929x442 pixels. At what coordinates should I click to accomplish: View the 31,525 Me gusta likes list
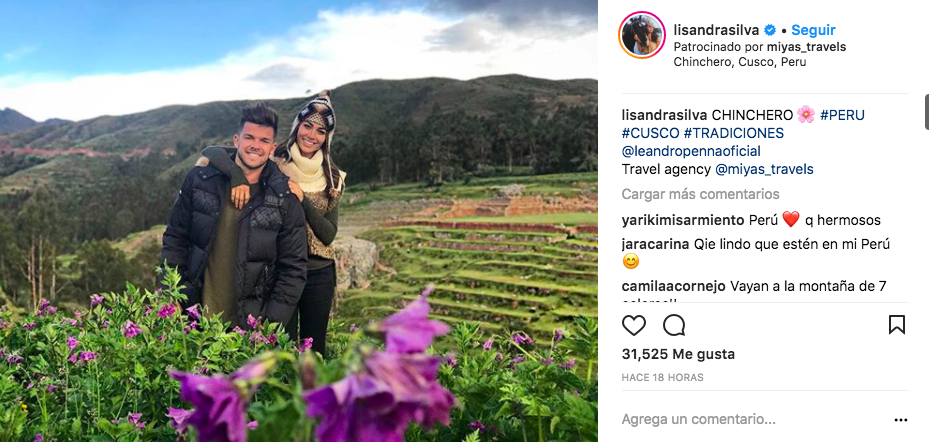[x=678, y=354]
